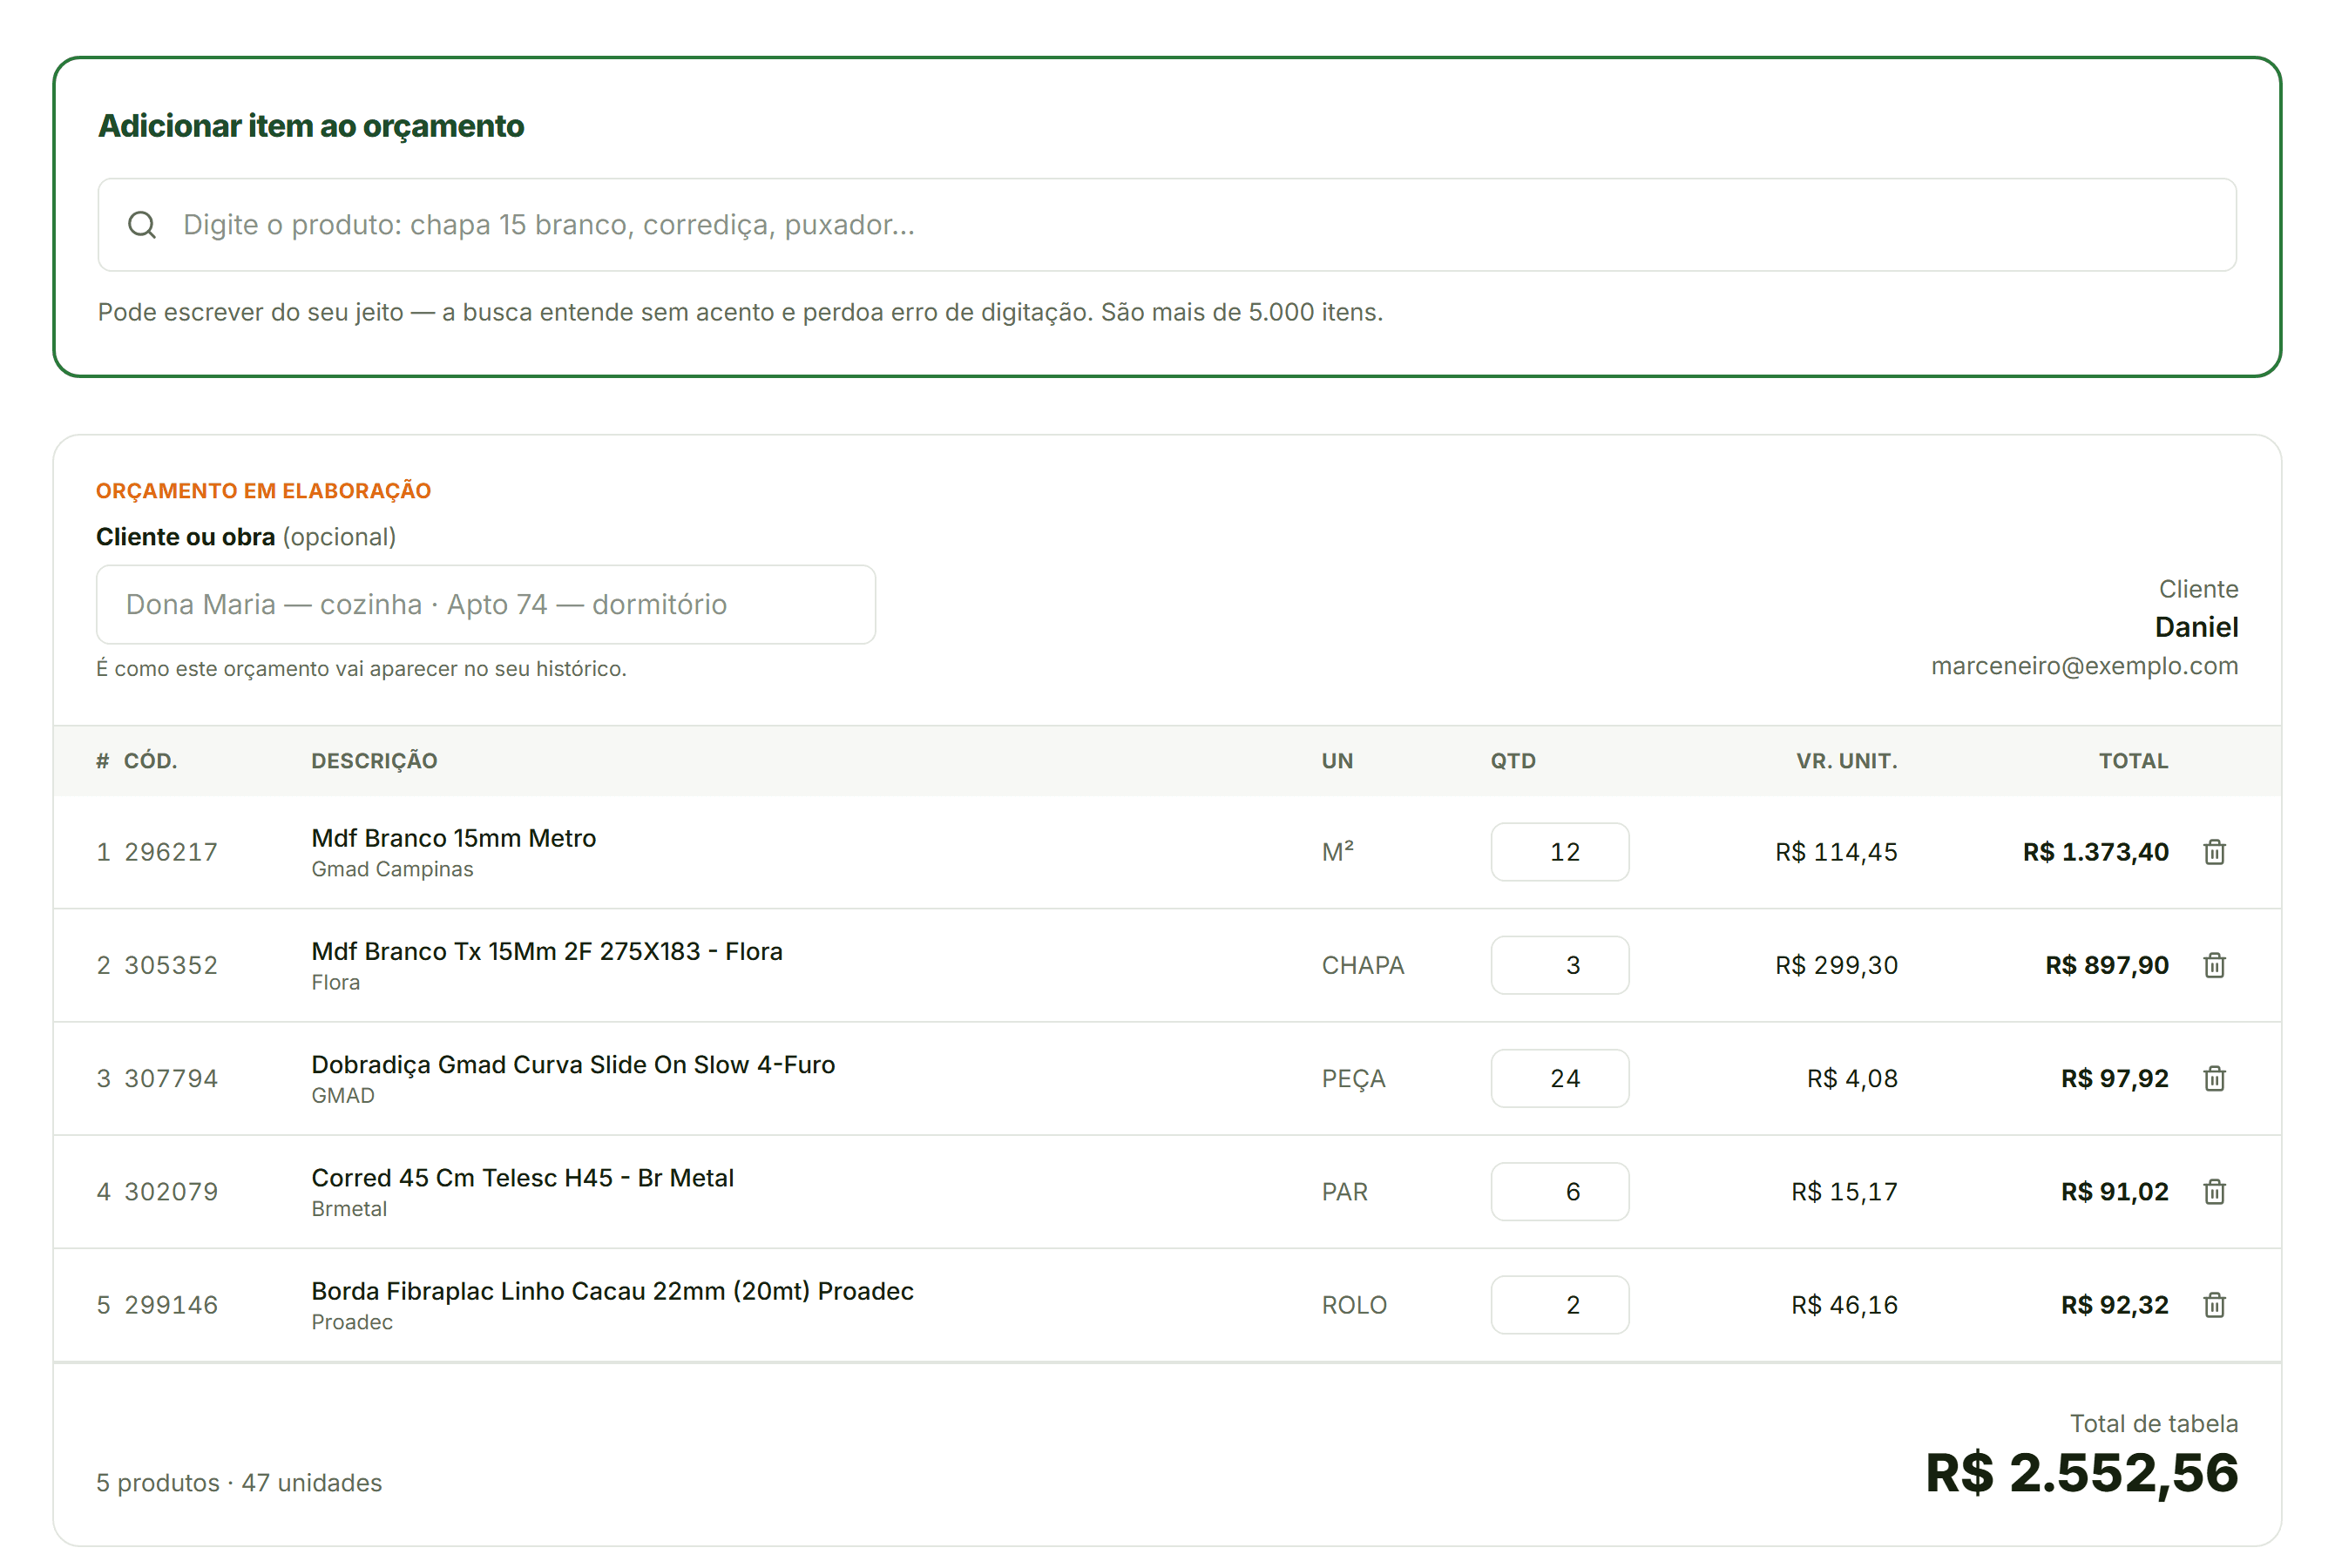Click the 'QTD' column header
Screen dimensions: 2335x1568
click(1513, 761)
